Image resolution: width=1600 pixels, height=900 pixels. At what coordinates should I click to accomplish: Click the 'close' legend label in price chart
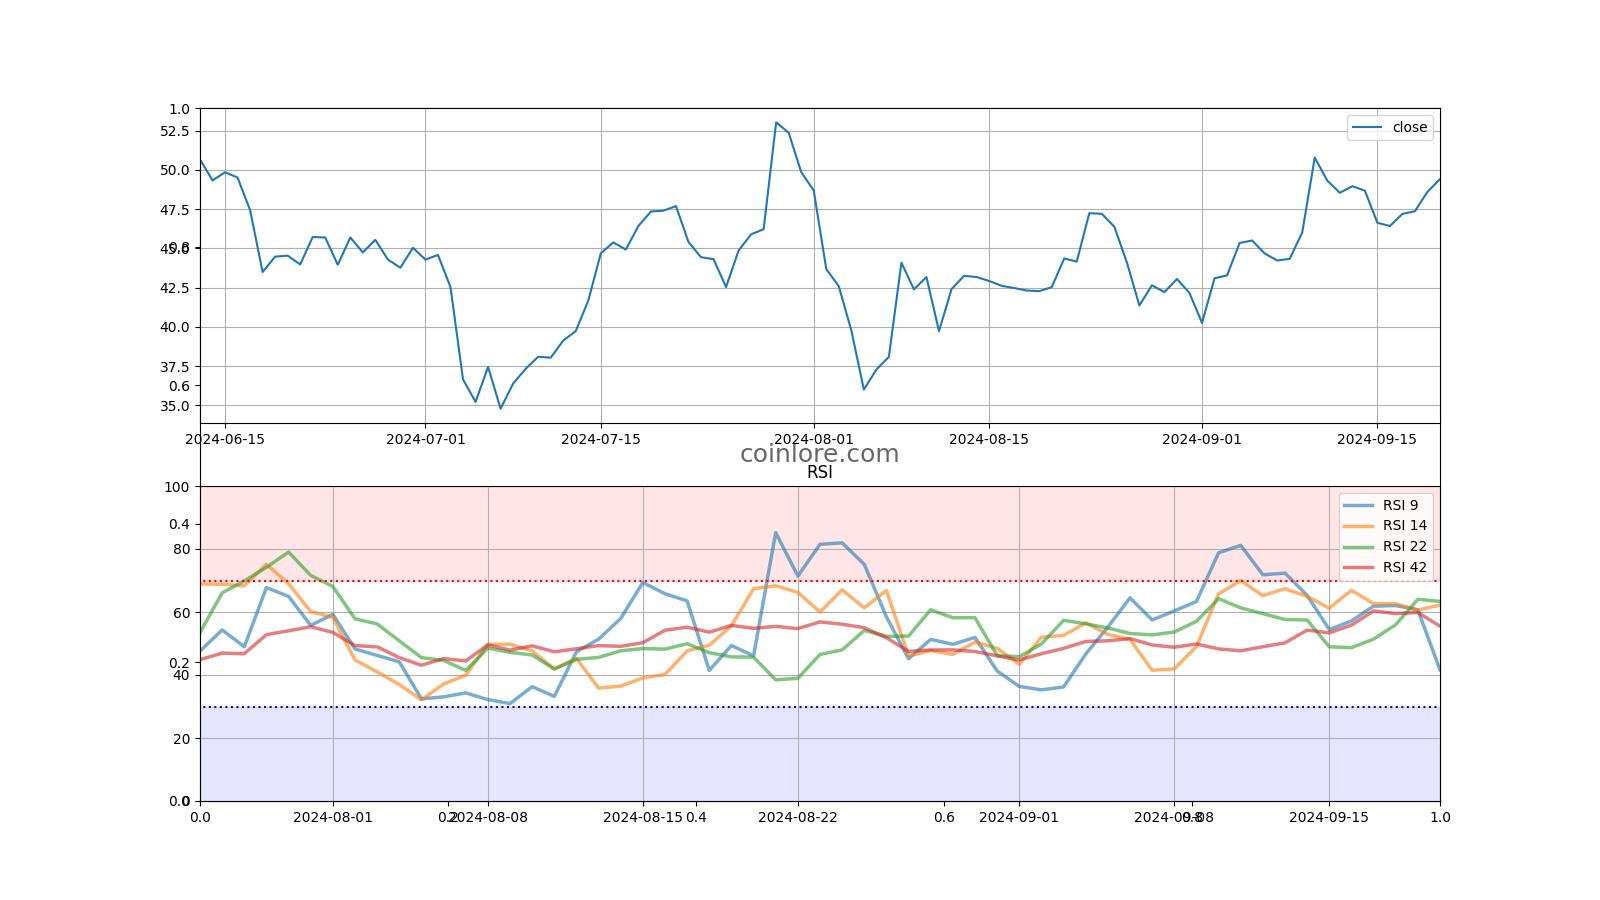click(x=1410, y=127)
